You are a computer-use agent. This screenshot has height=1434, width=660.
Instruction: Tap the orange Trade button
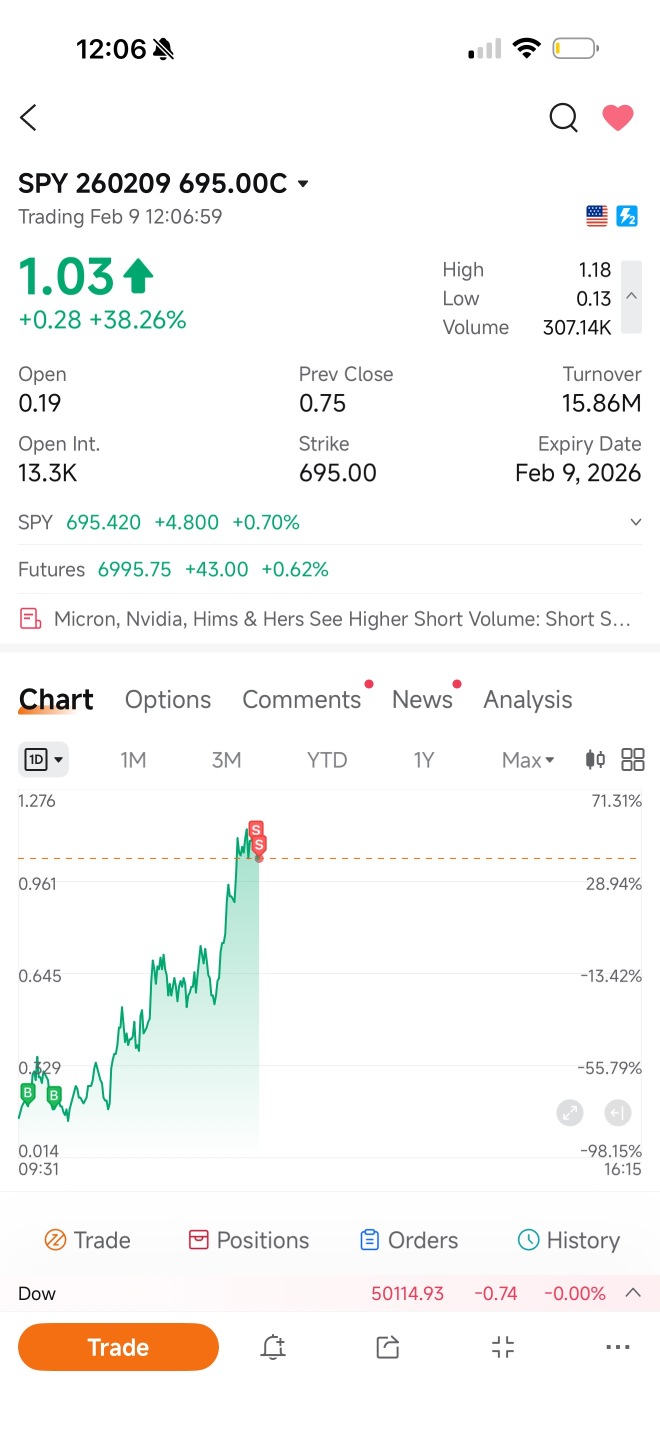click(118, 1347)
